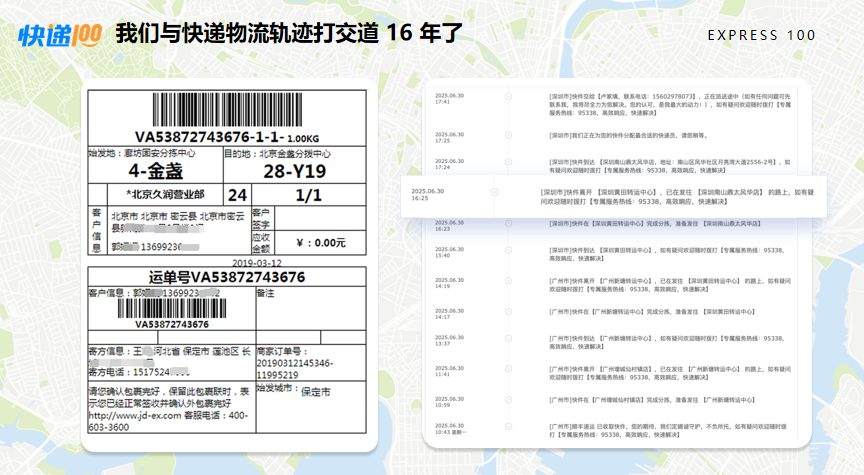864x475 pixels.
Task: Click '快件离开【广州增城仙村镇店】' entry text
Action: (669, 373)
